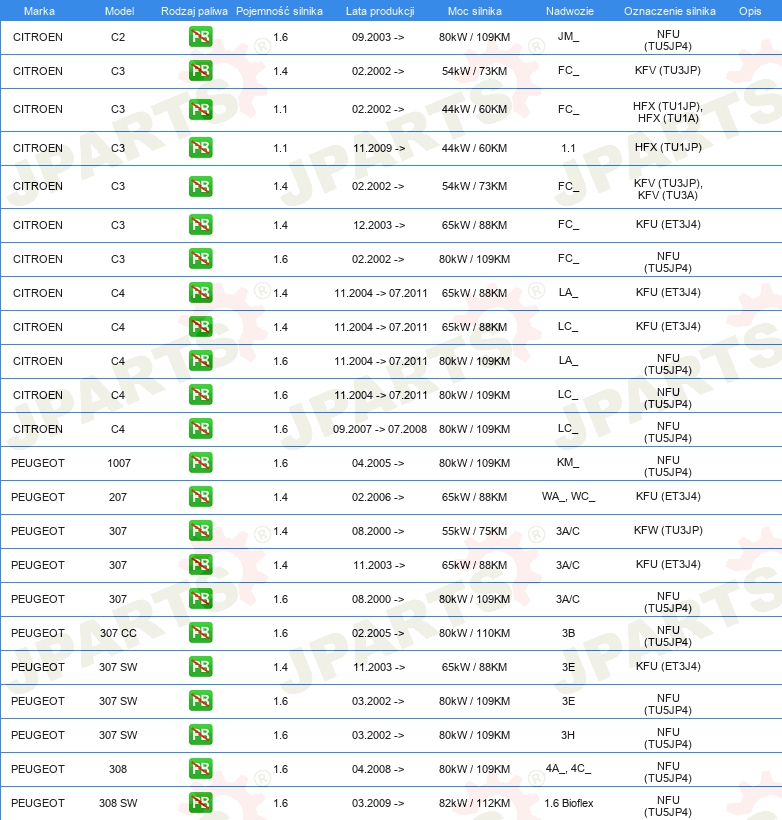
Task: Click the Lata produkcji column header
Action: (x=380, y=11)
